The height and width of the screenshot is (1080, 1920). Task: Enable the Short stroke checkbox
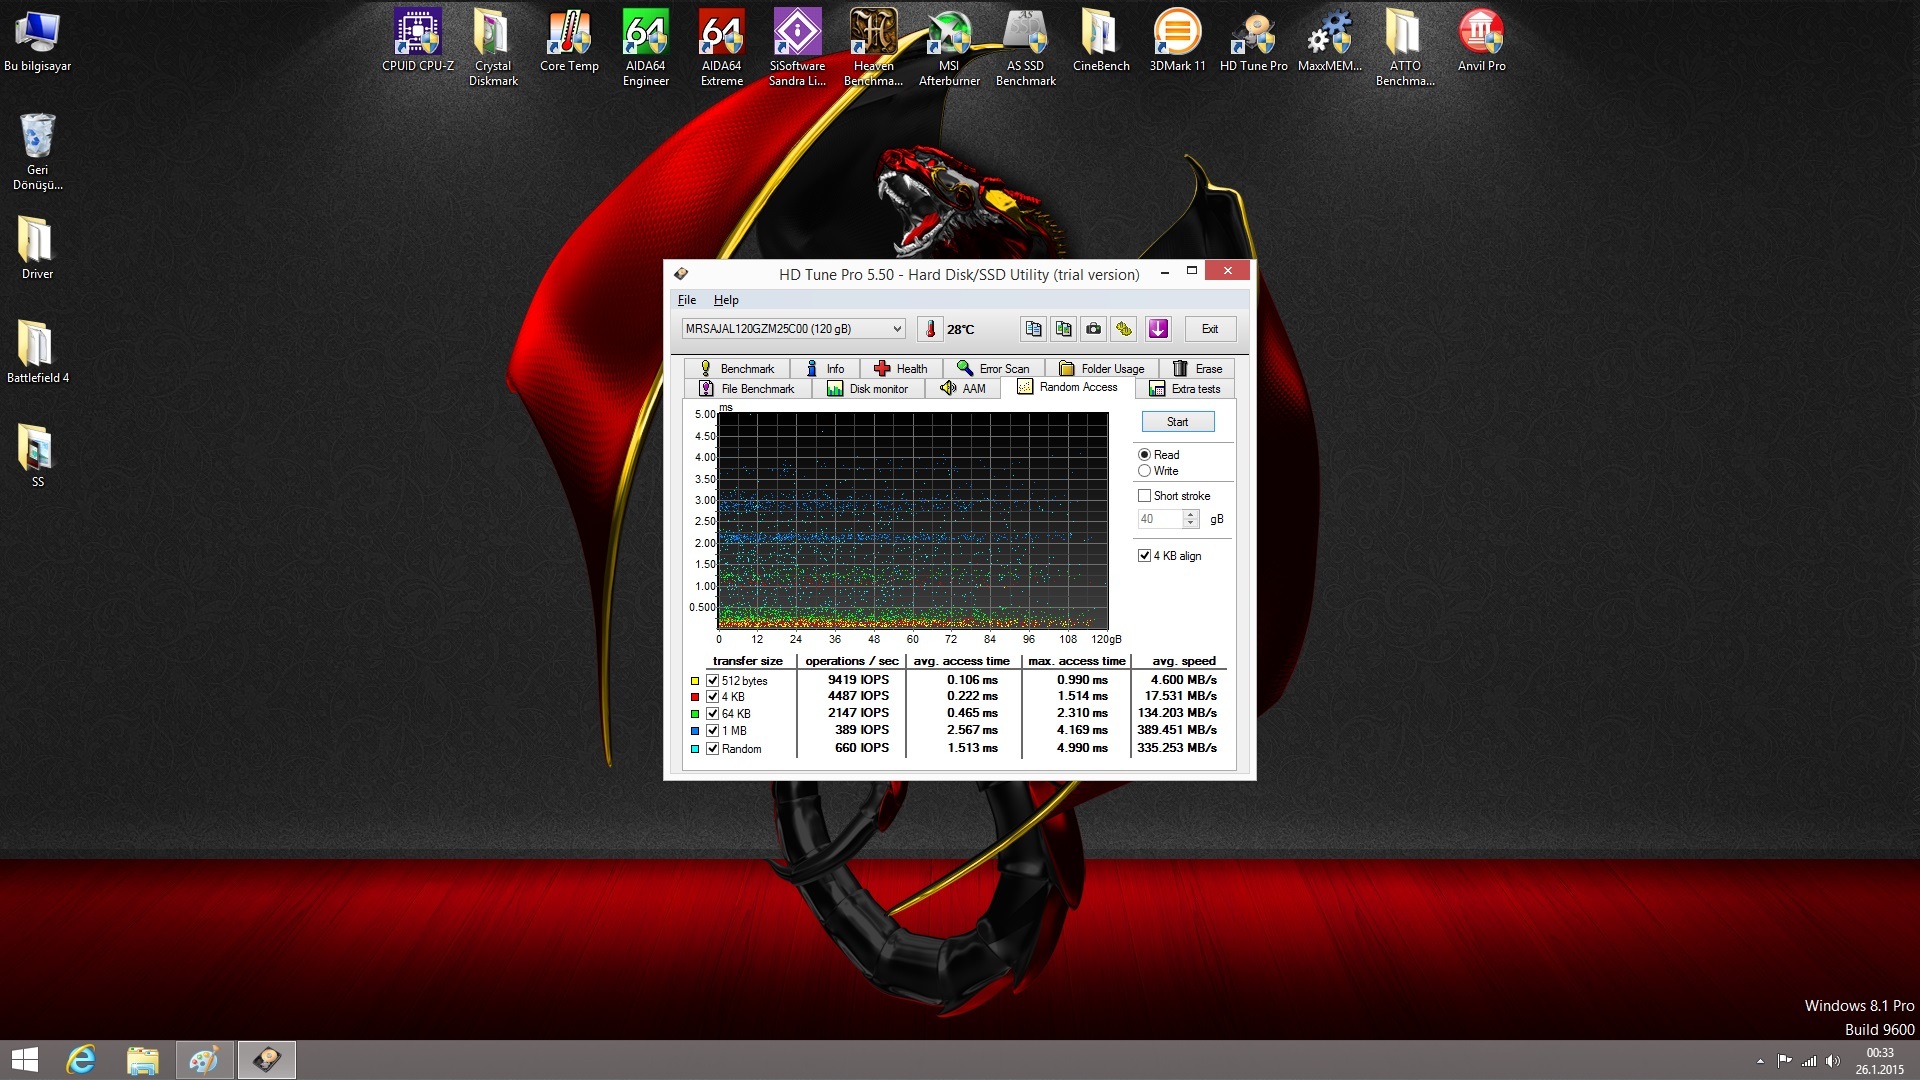coord(1144,496)
